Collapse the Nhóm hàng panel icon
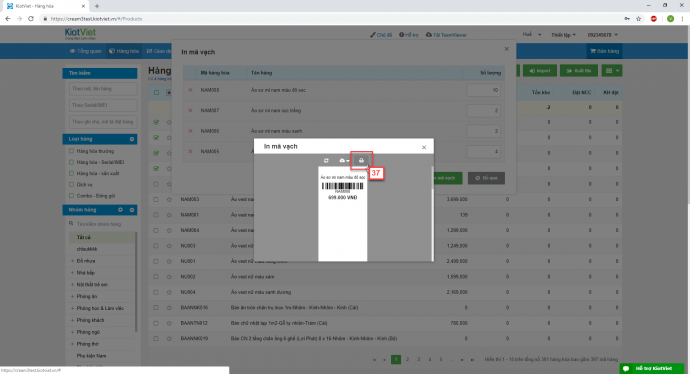 (x=132, y=210)
